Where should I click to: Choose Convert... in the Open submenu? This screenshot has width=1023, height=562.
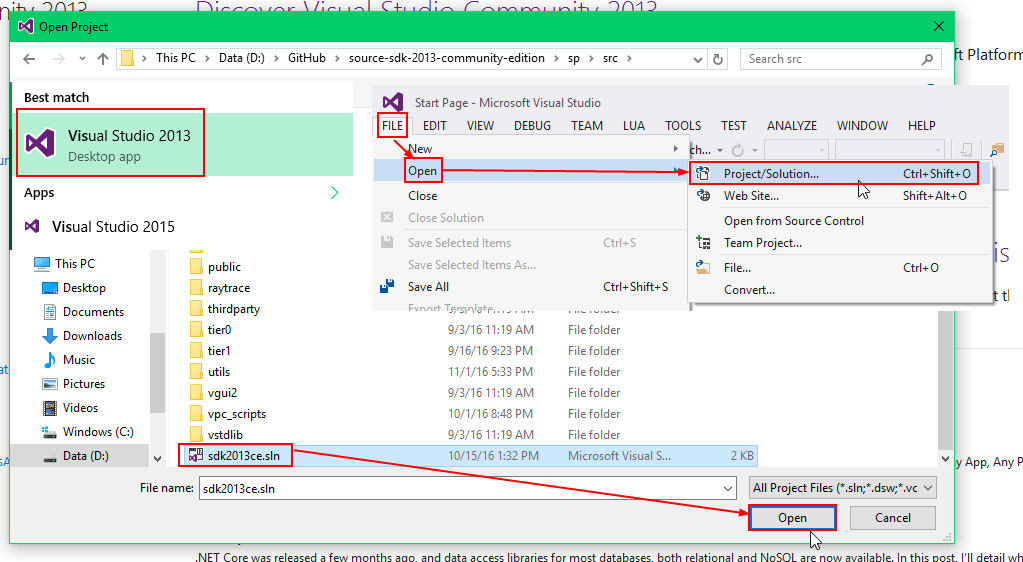coord(749,290)
